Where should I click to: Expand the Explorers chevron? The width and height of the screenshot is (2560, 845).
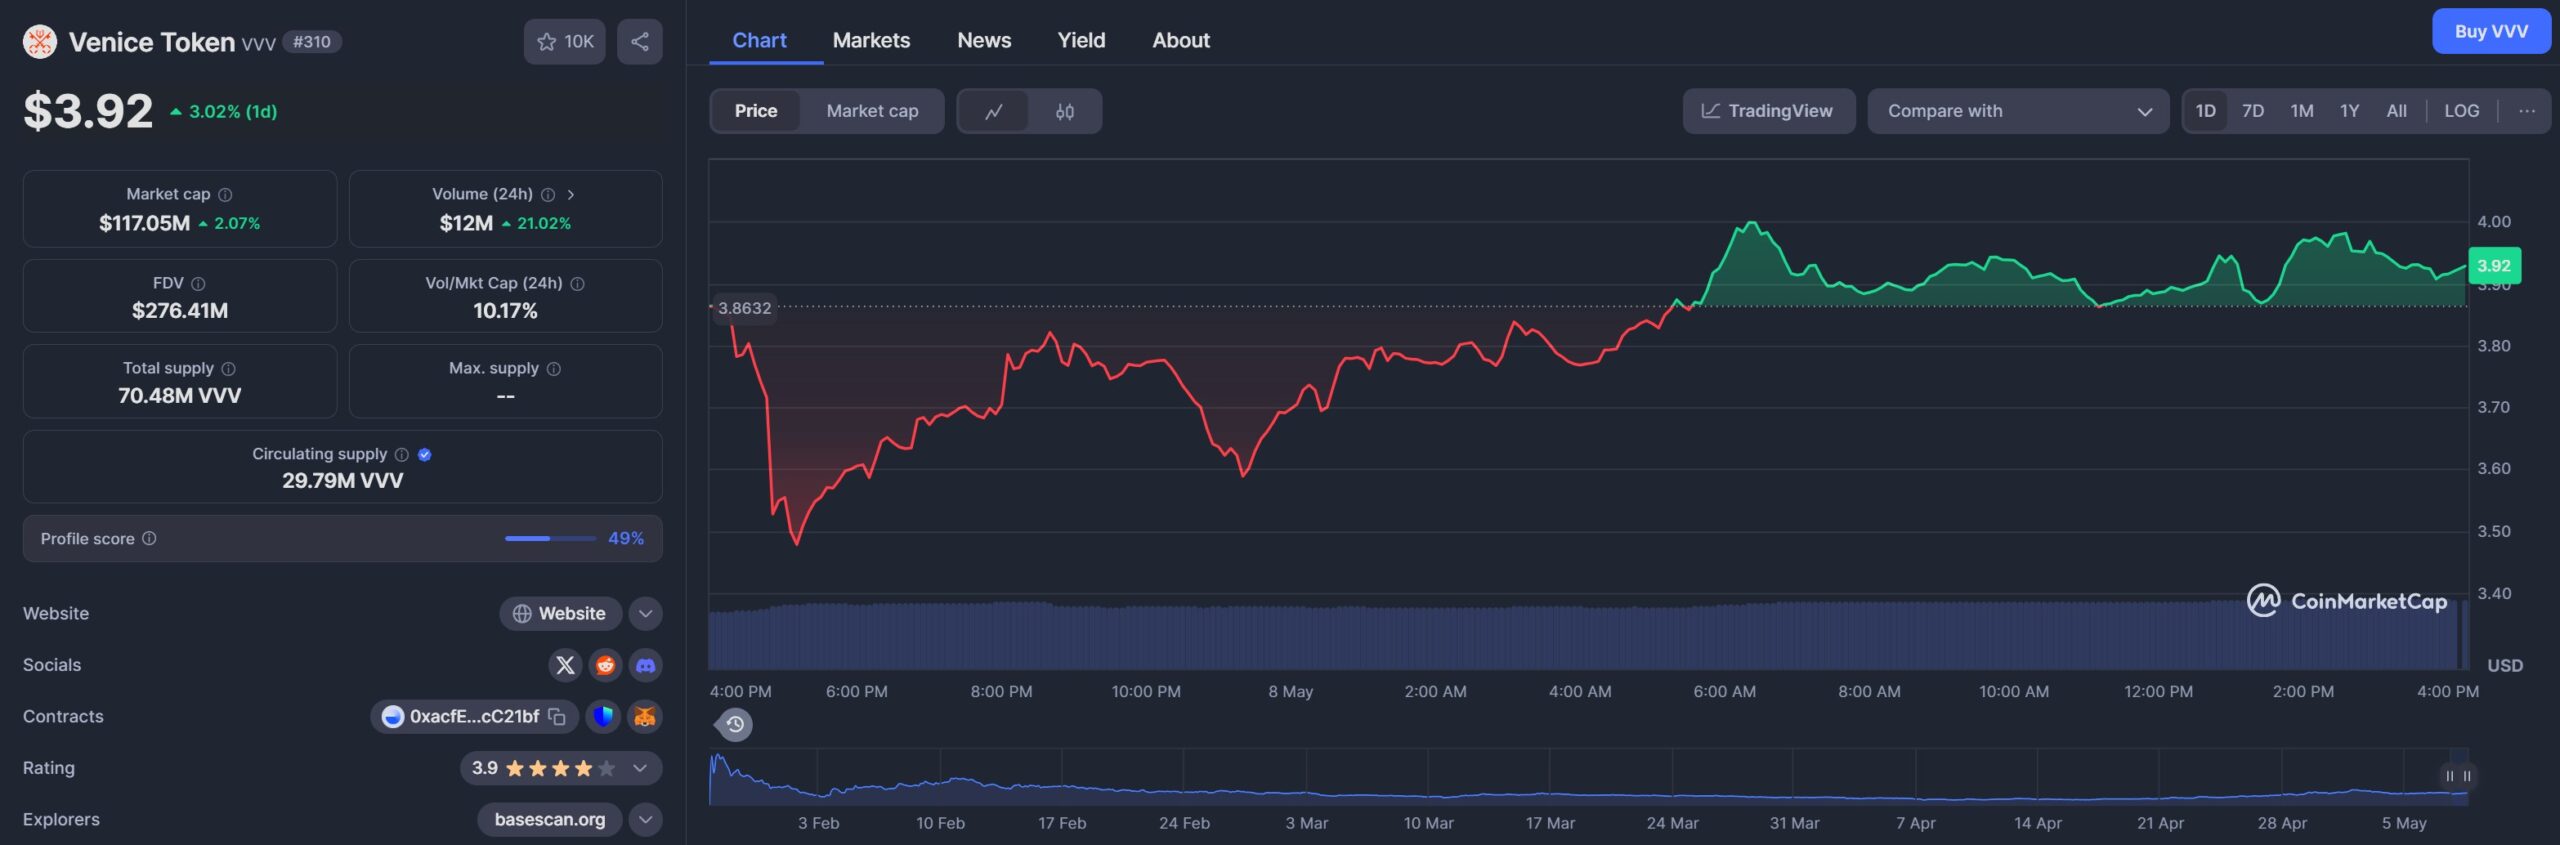click(646, 819)
